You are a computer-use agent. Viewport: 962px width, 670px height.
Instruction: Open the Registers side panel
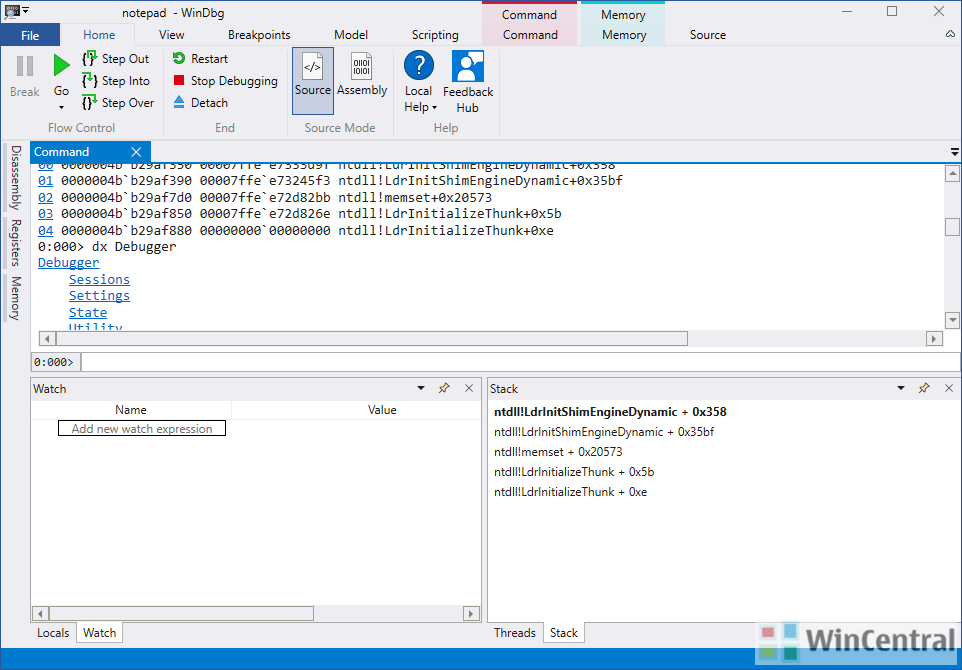click(x=16, y=243)
